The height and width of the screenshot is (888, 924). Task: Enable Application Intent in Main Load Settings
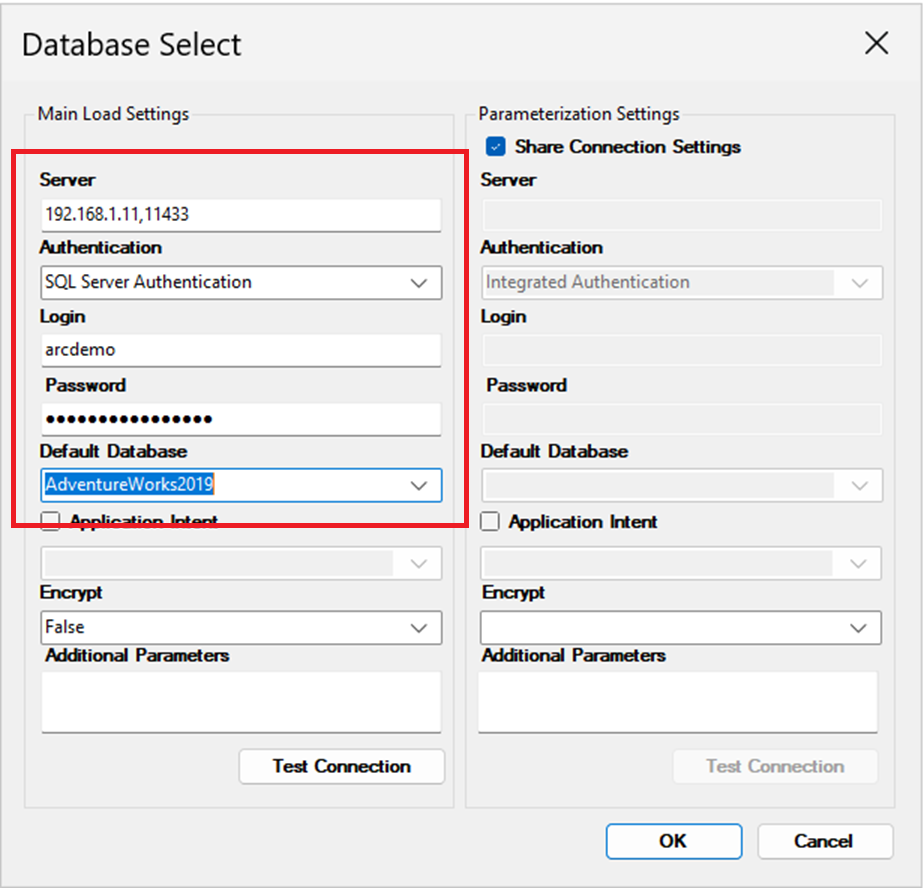tap(50, 521)
